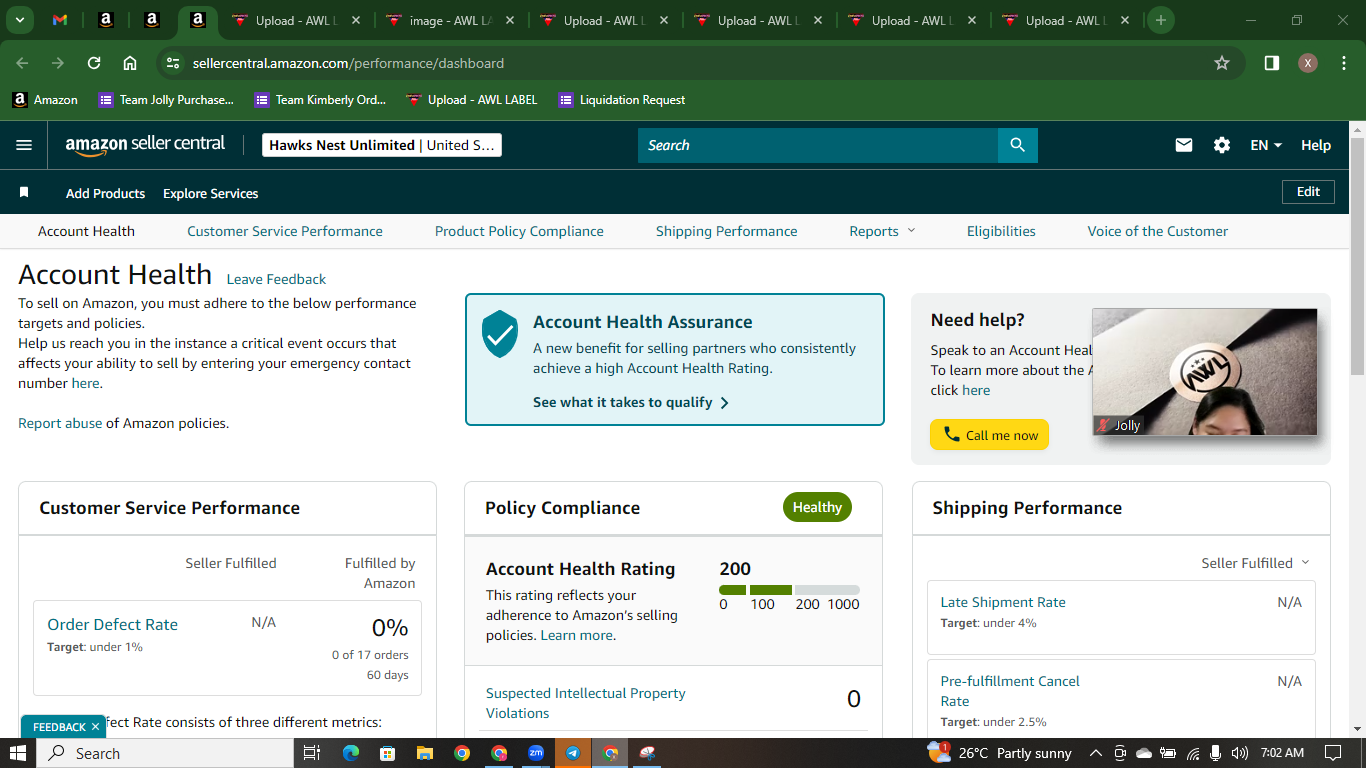
Task: Expand See what it takes to qualify
Action: tap(631, 402)
